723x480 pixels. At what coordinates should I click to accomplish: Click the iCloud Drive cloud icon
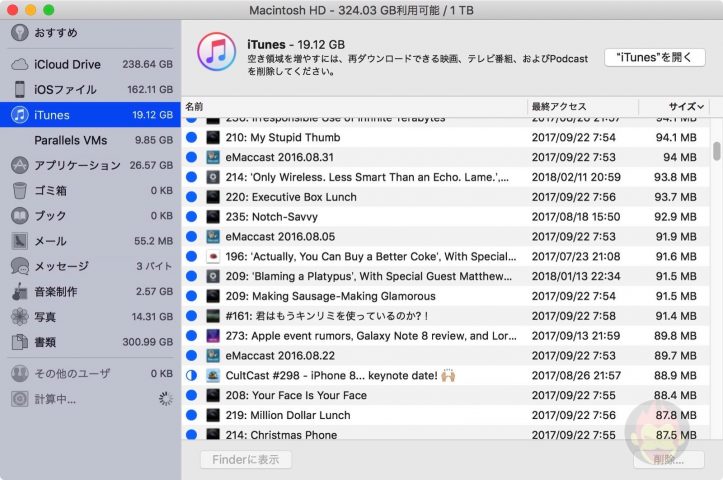19,64
